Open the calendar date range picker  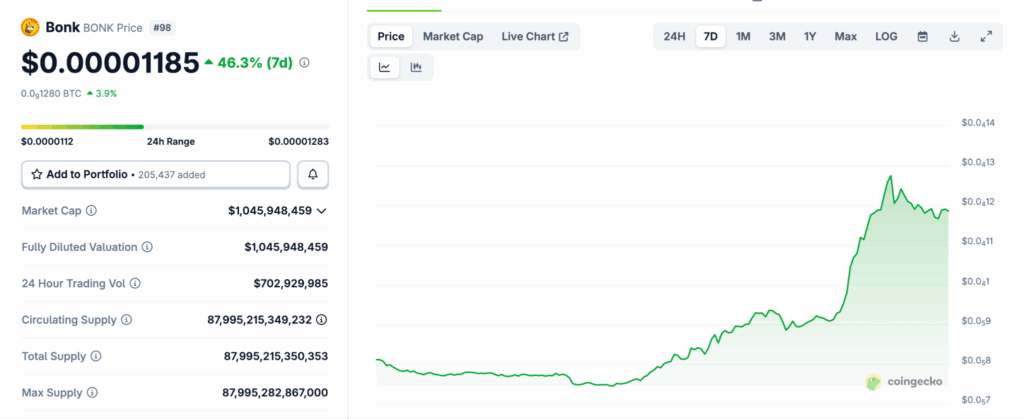923,37
